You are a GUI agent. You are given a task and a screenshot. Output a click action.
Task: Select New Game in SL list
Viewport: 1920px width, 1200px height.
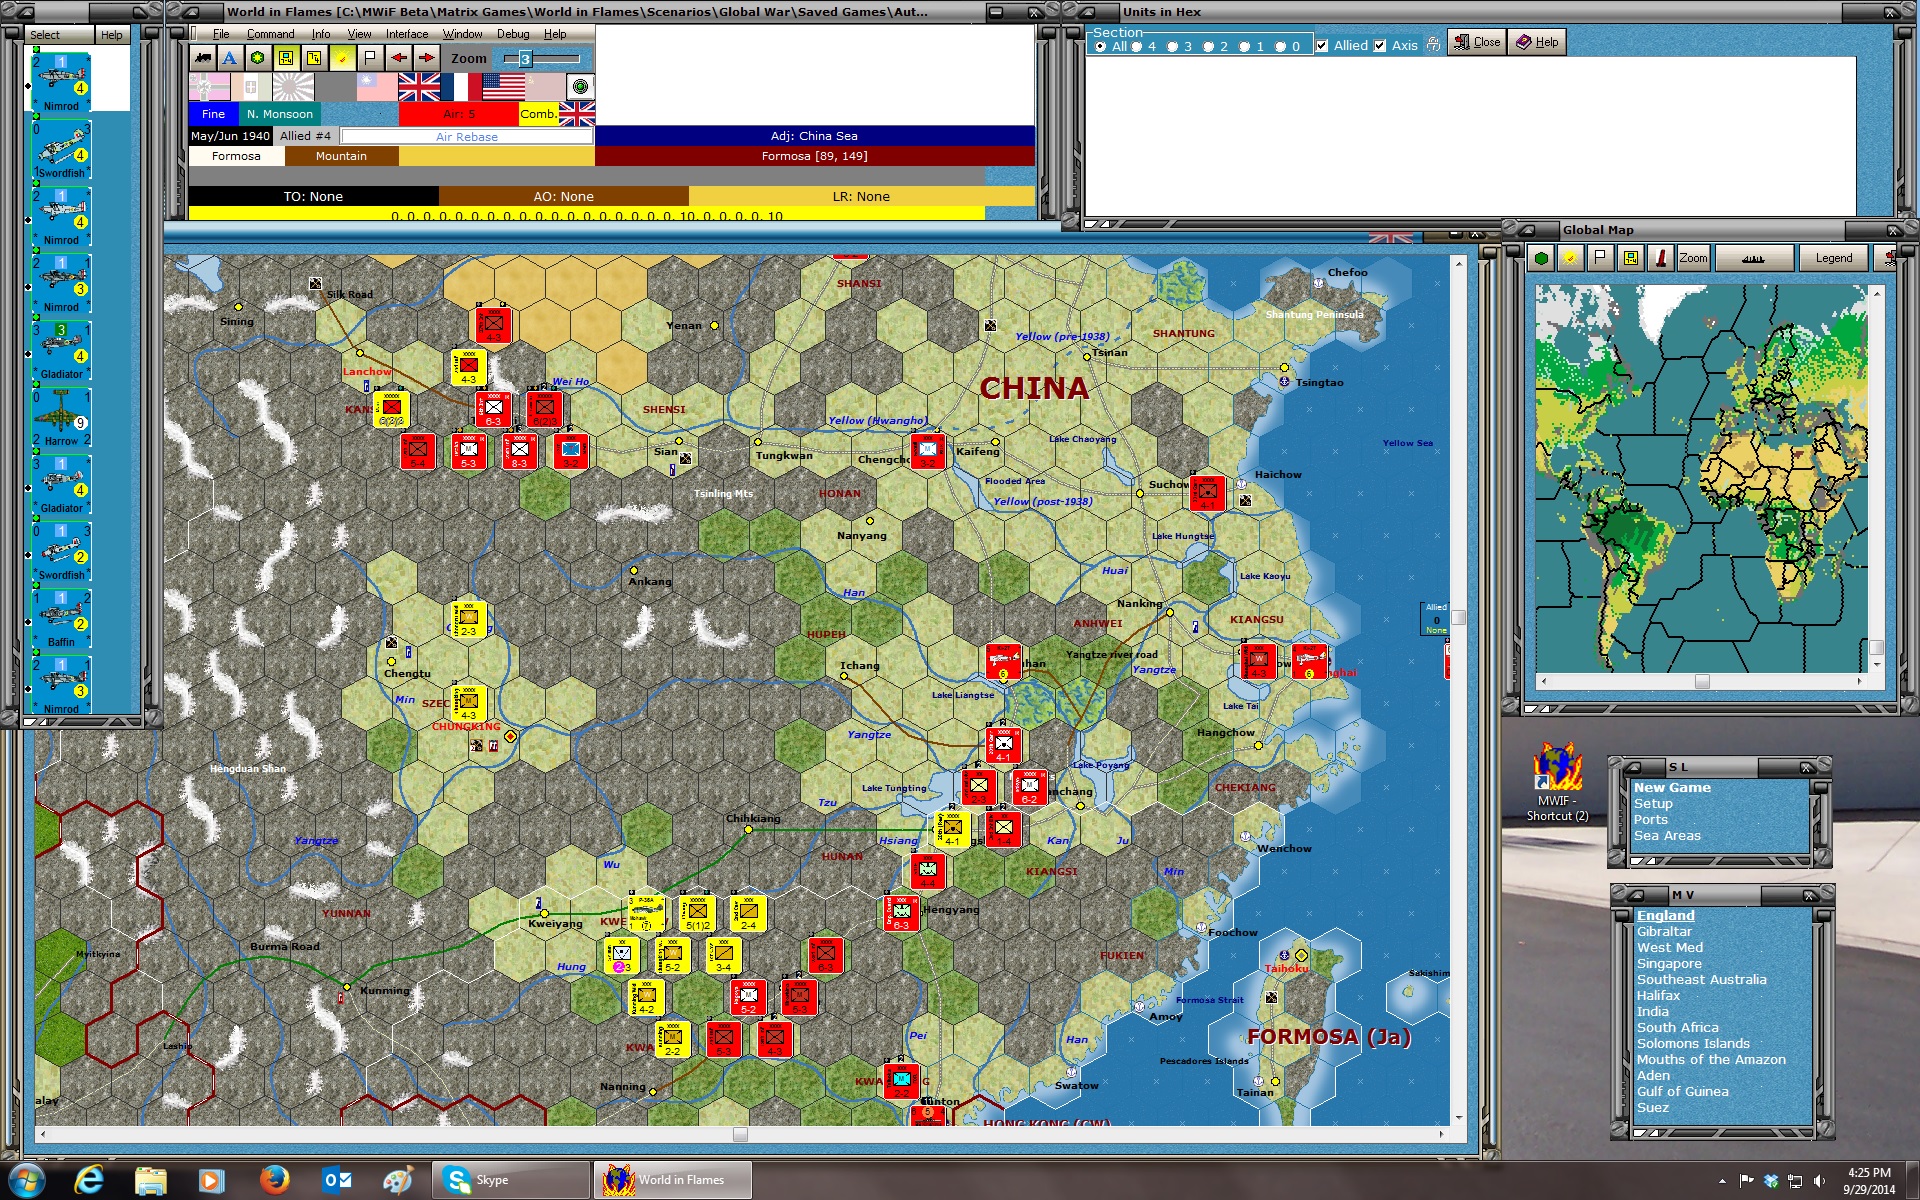click(x=1672, y=788)
